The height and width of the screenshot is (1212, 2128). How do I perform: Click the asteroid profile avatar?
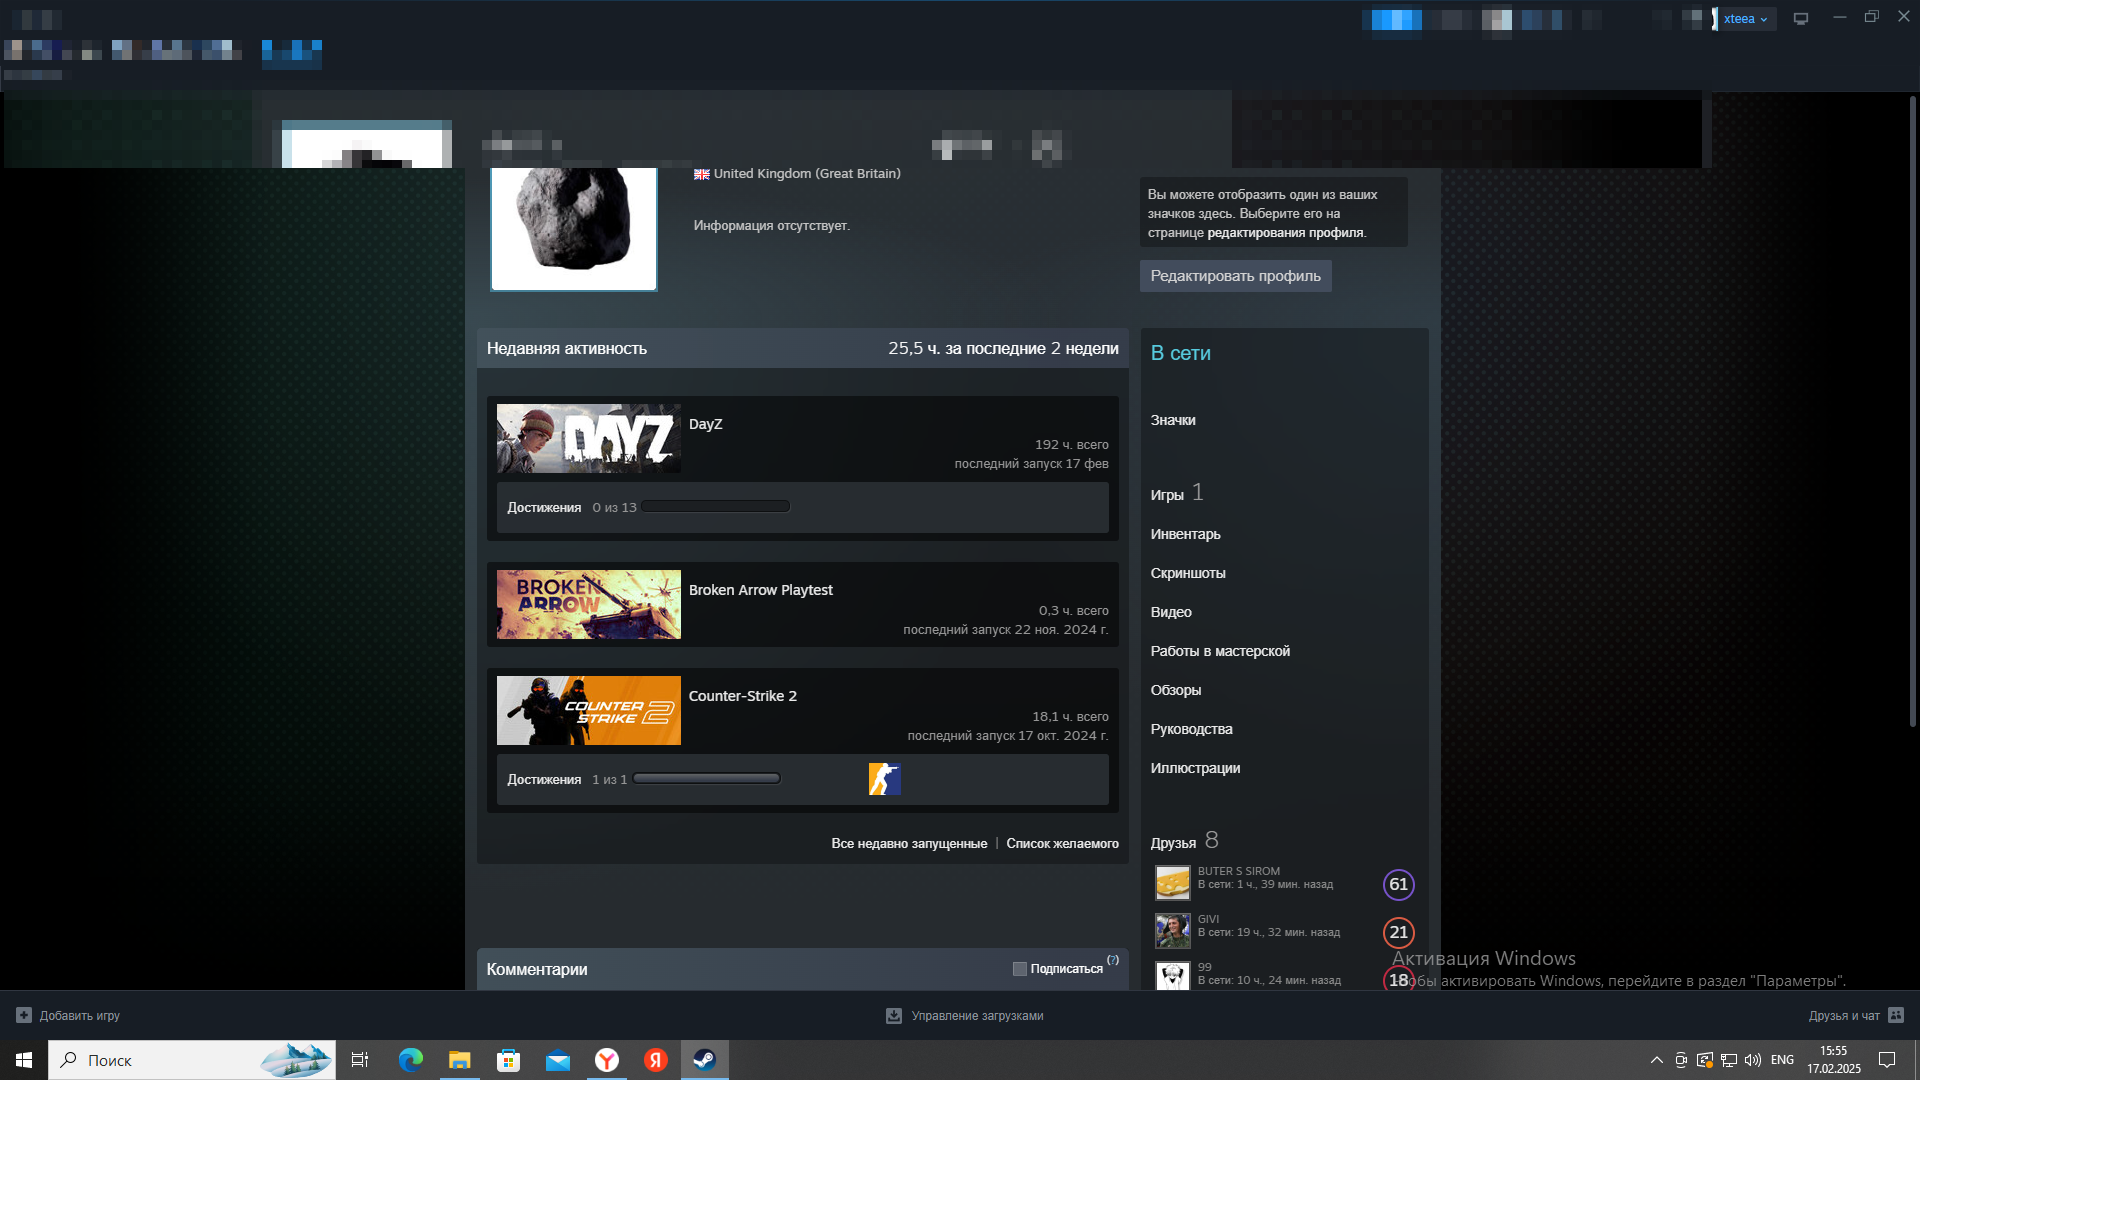click(574, 229)
